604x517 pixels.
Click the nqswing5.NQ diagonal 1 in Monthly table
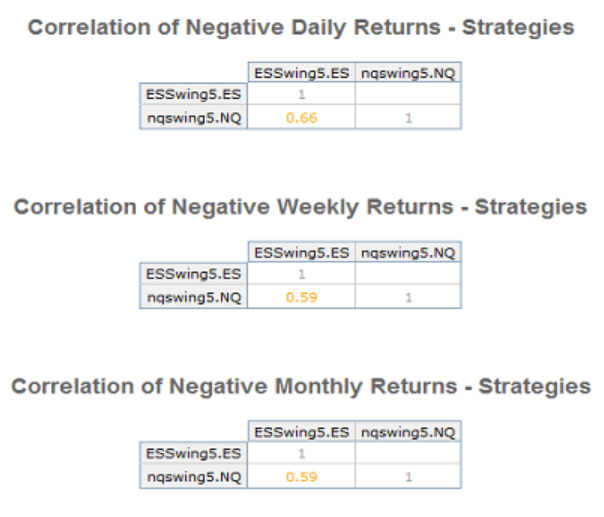tap(408, 477)
